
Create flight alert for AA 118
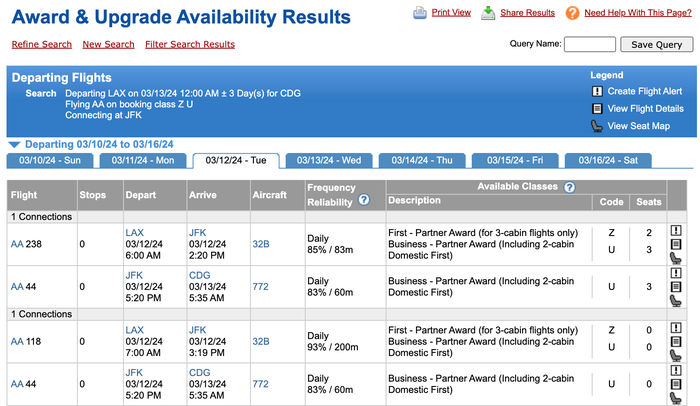pyautogui.click(x=676, y=328)
